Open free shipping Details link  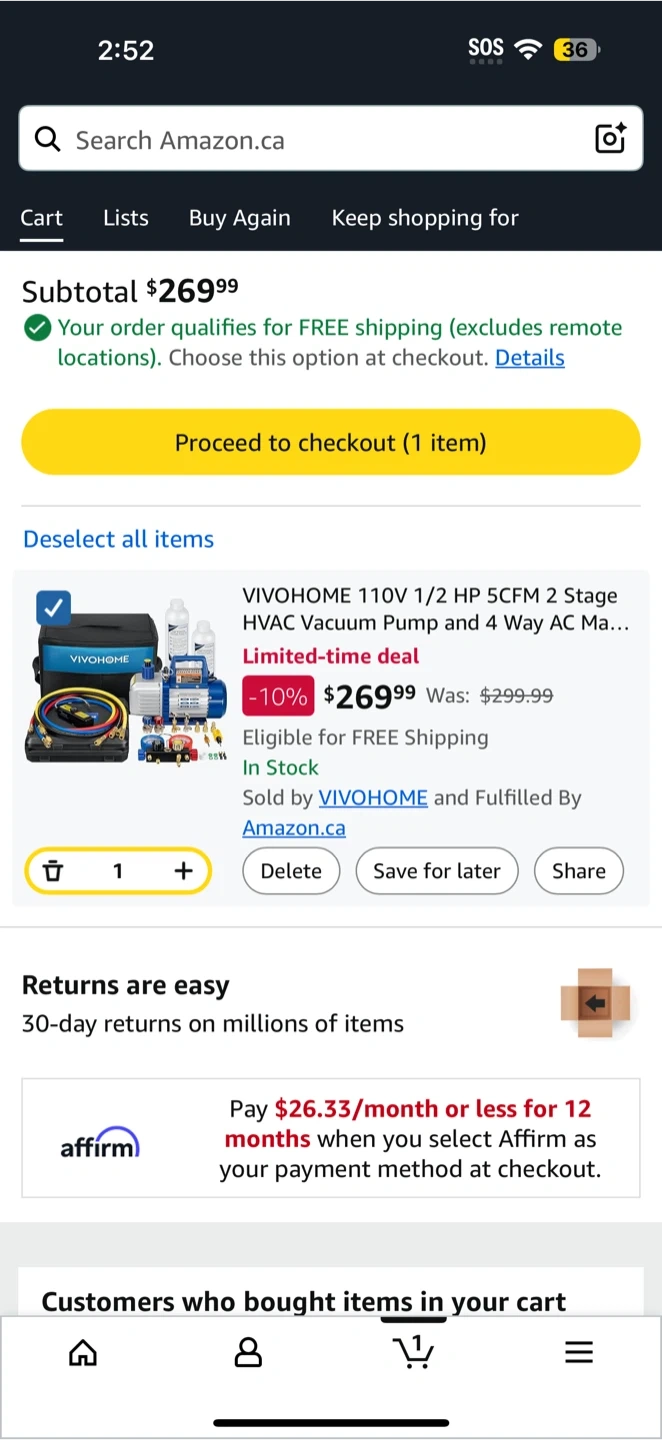[530, 358]
